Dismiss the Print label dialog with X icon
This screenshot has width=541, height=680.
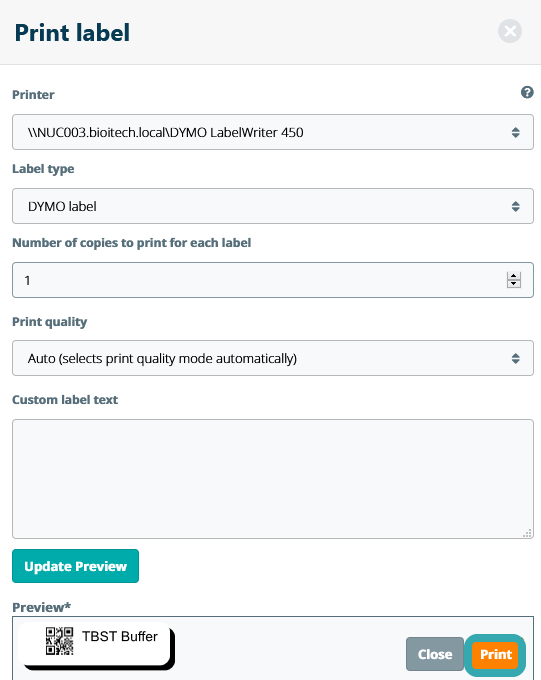pyautogui.click(x=510, y=31)
